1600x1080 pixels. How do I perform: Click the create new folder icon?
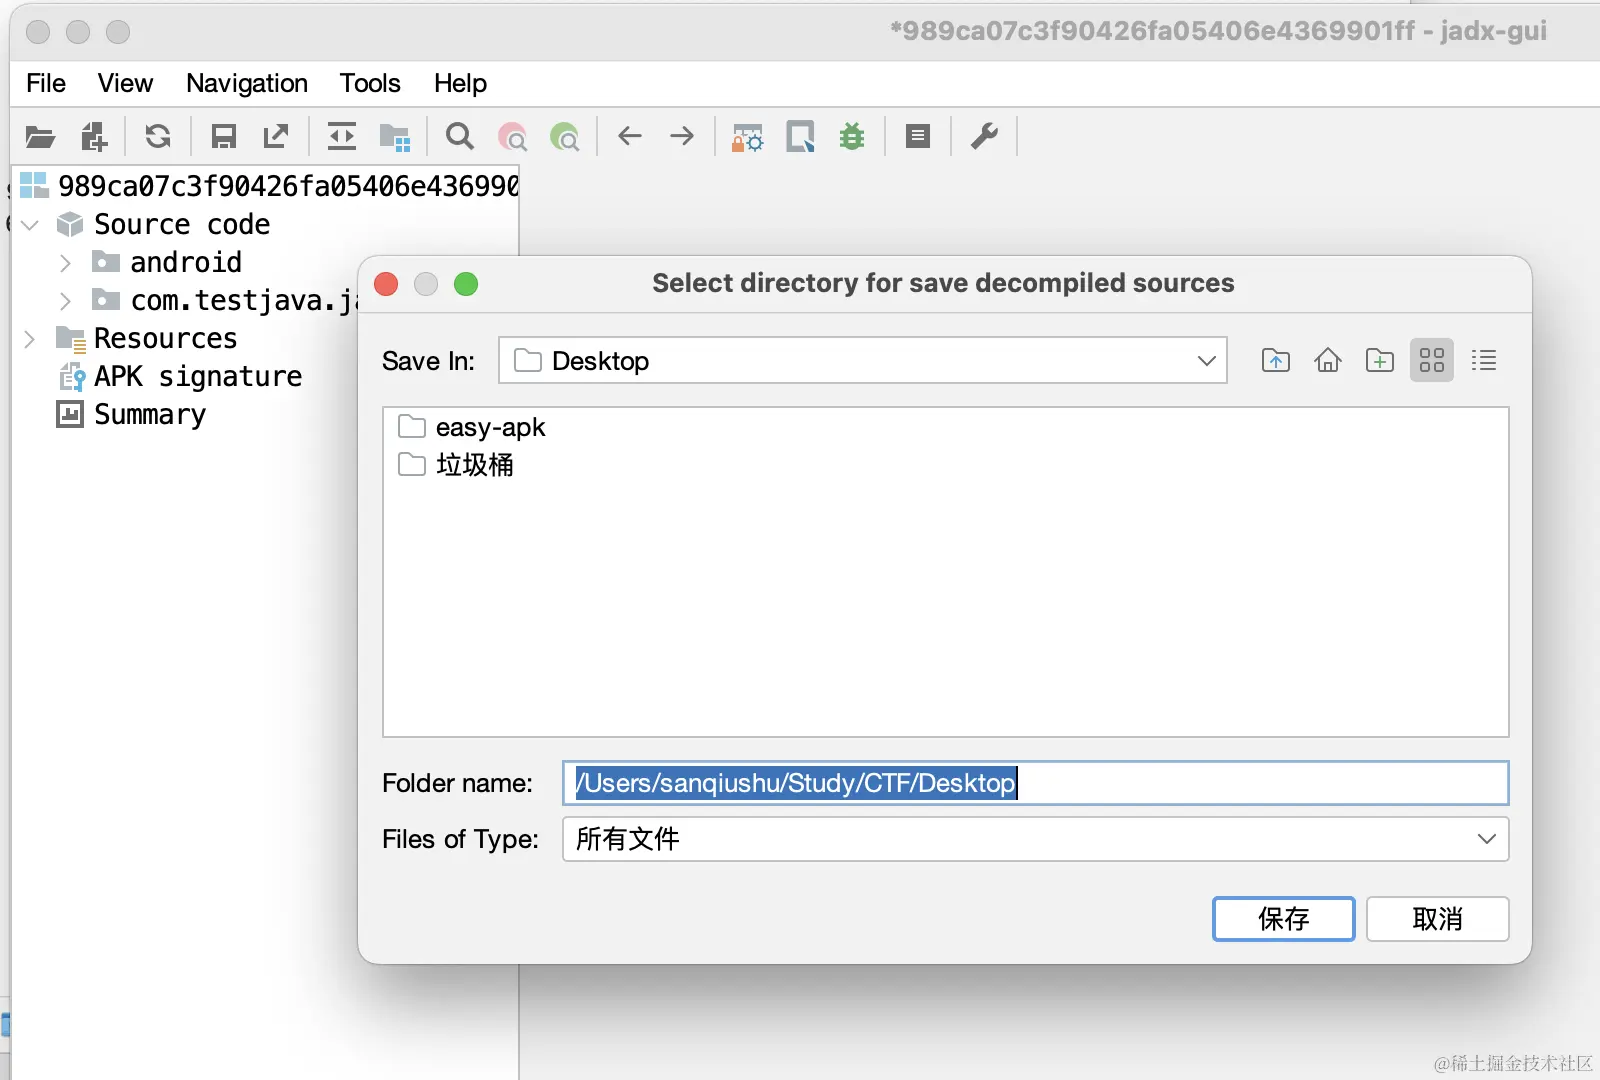point(1380,360)
